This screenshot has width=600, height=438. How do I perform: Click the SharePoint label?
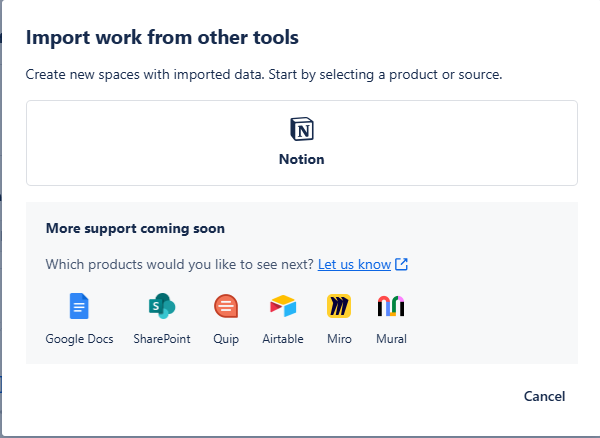pos(162,339)
